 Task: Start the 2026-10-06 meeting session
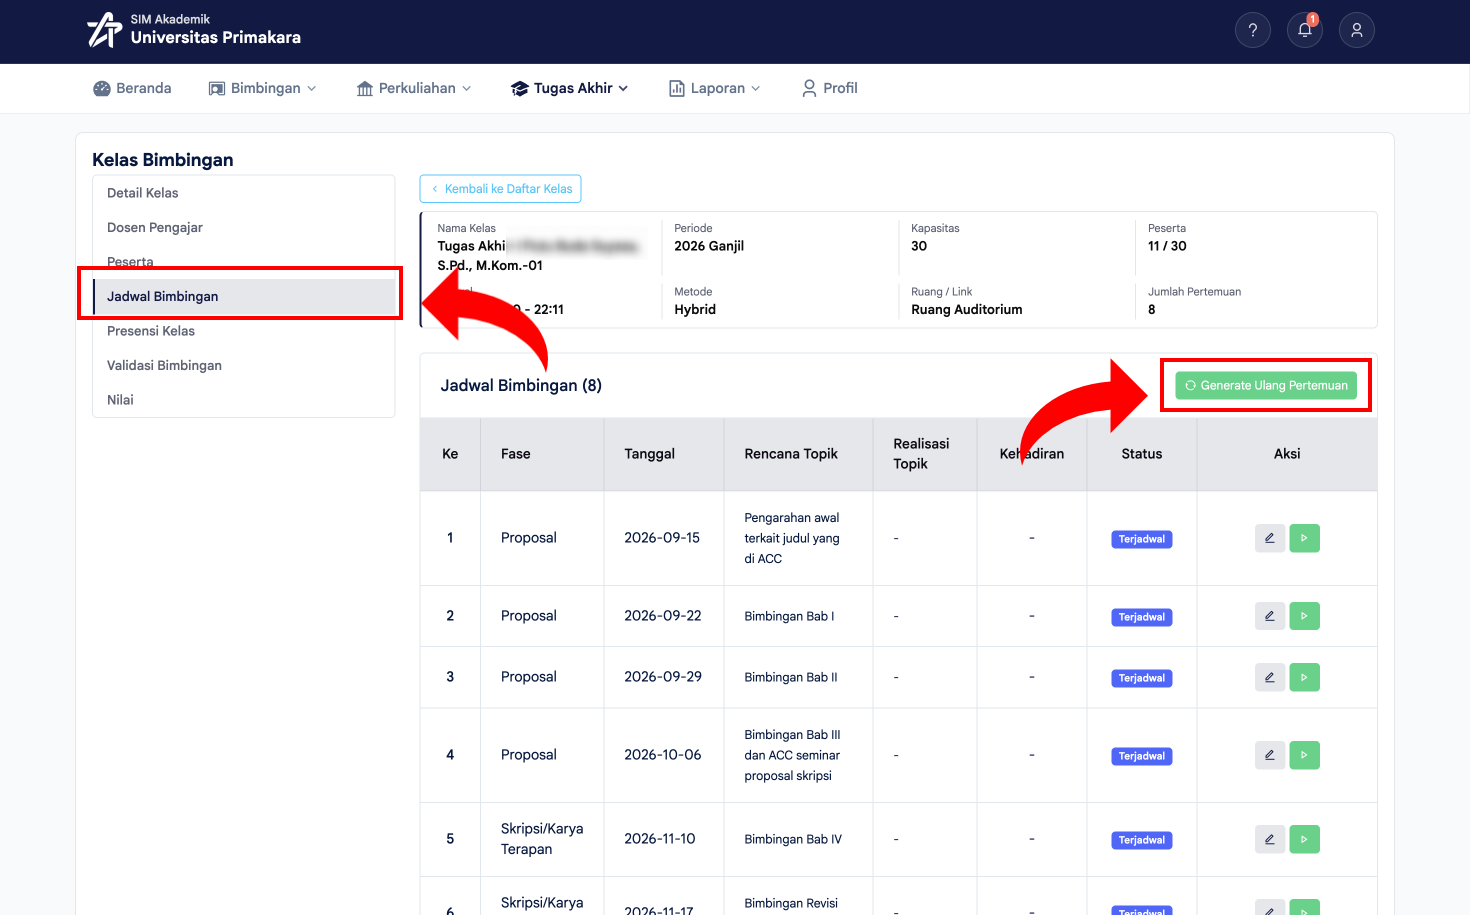pos(1304,755)
